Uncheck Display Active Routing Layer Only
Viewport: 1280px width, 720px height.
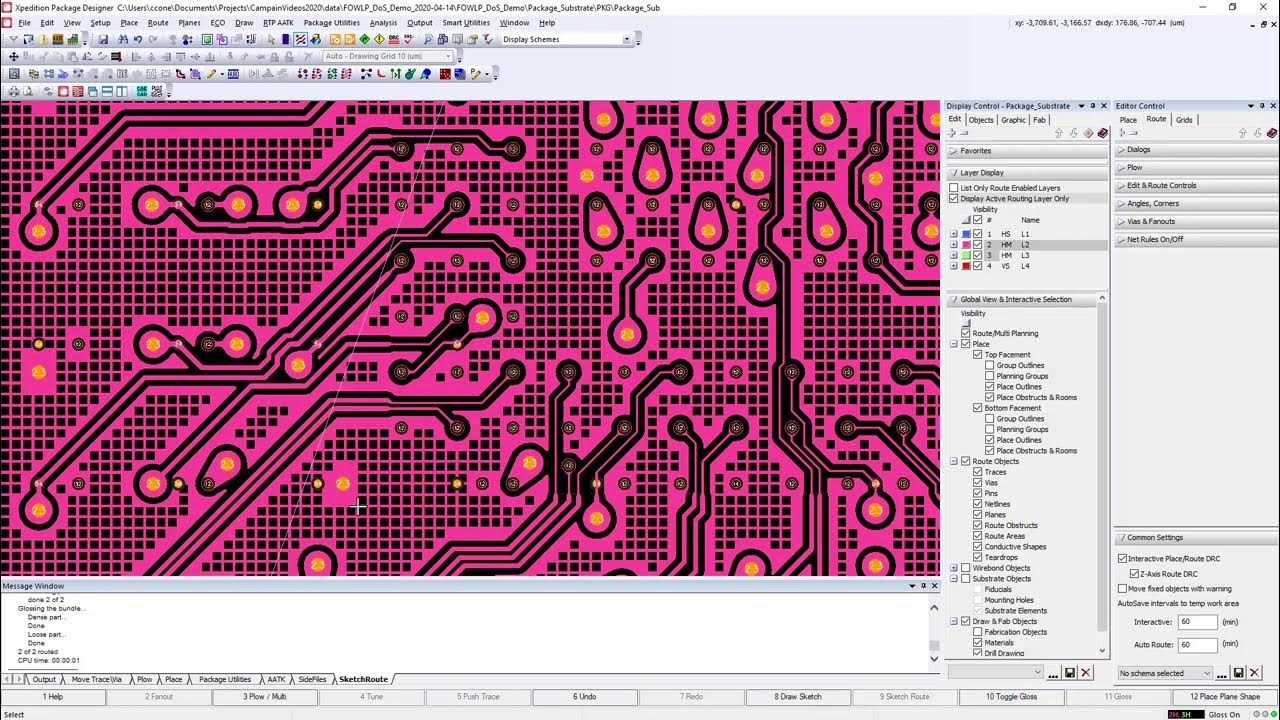coord(954,199)
